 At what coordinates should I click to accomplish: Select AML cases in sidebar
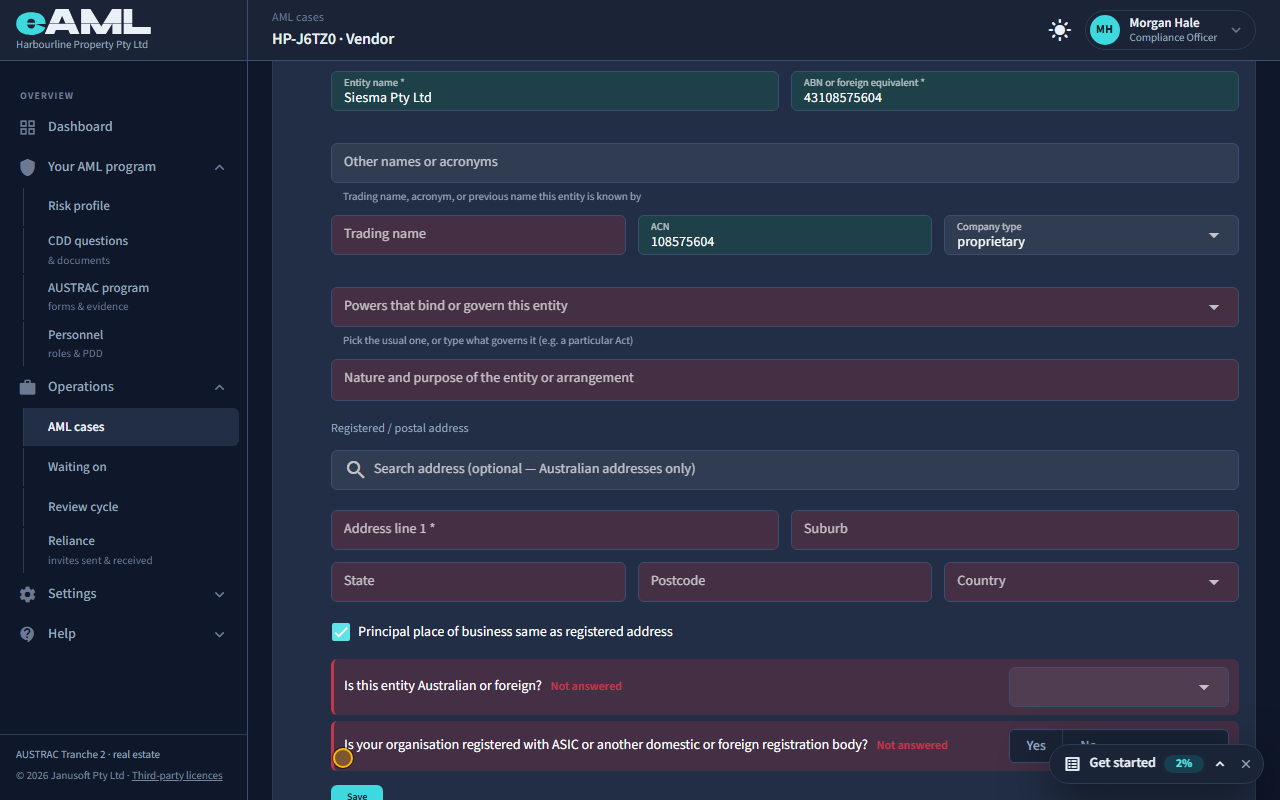click(130, 427)
